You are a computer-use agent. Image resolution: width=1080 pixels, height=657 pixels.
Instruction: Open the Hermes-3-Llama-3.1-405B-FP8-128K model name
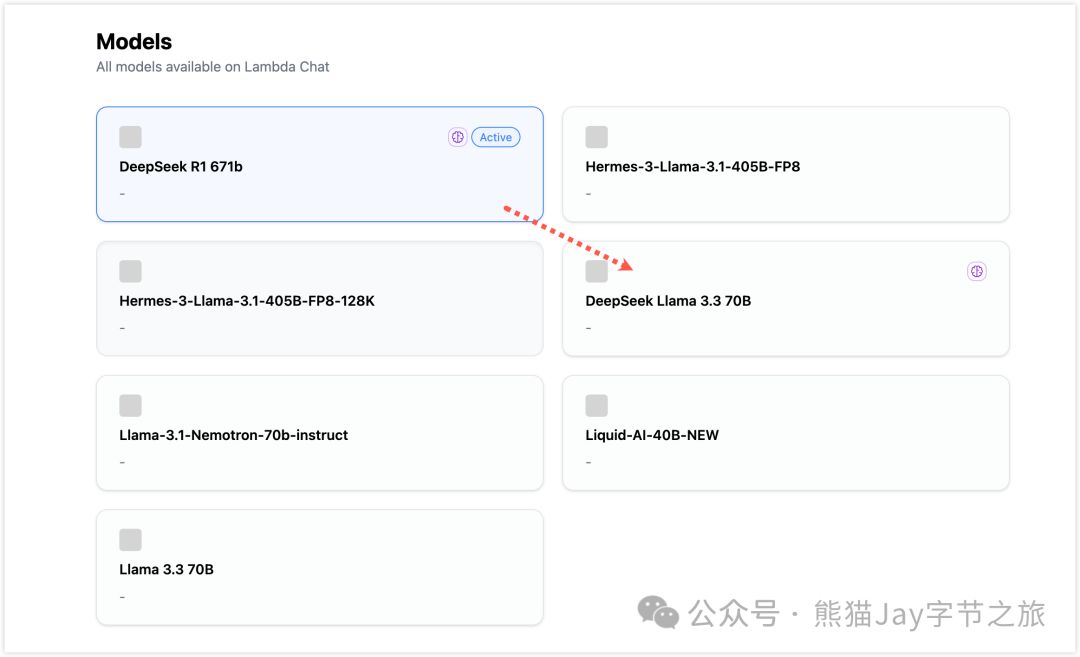pyautogui.click(x=247, y=301)
